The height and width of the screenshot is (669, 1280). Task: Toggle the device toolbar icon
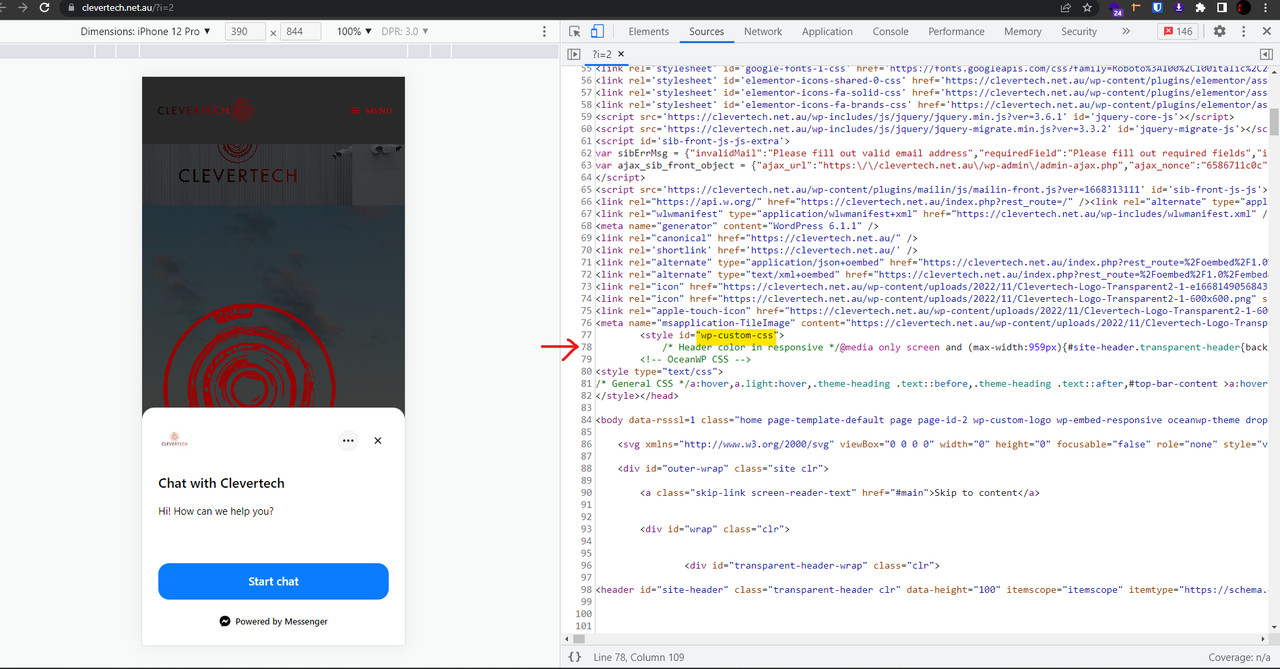pyautogui.click(x=597, y=32)
